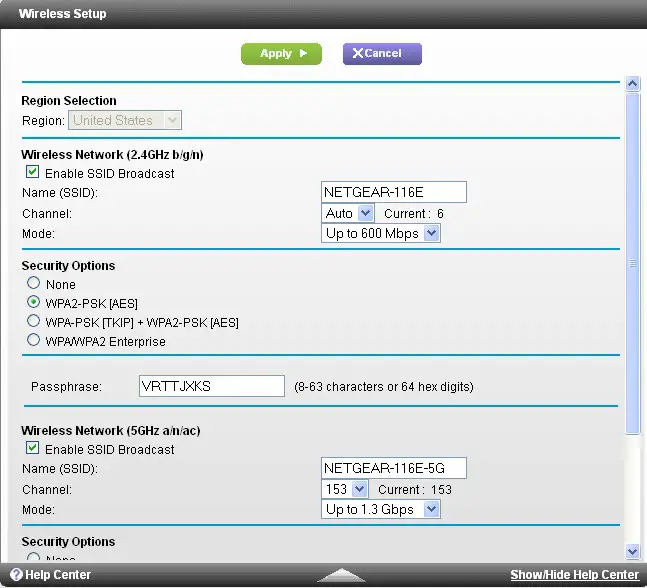Select the None security option
This screenshot has width=647, height=588.
coord(34,284)
